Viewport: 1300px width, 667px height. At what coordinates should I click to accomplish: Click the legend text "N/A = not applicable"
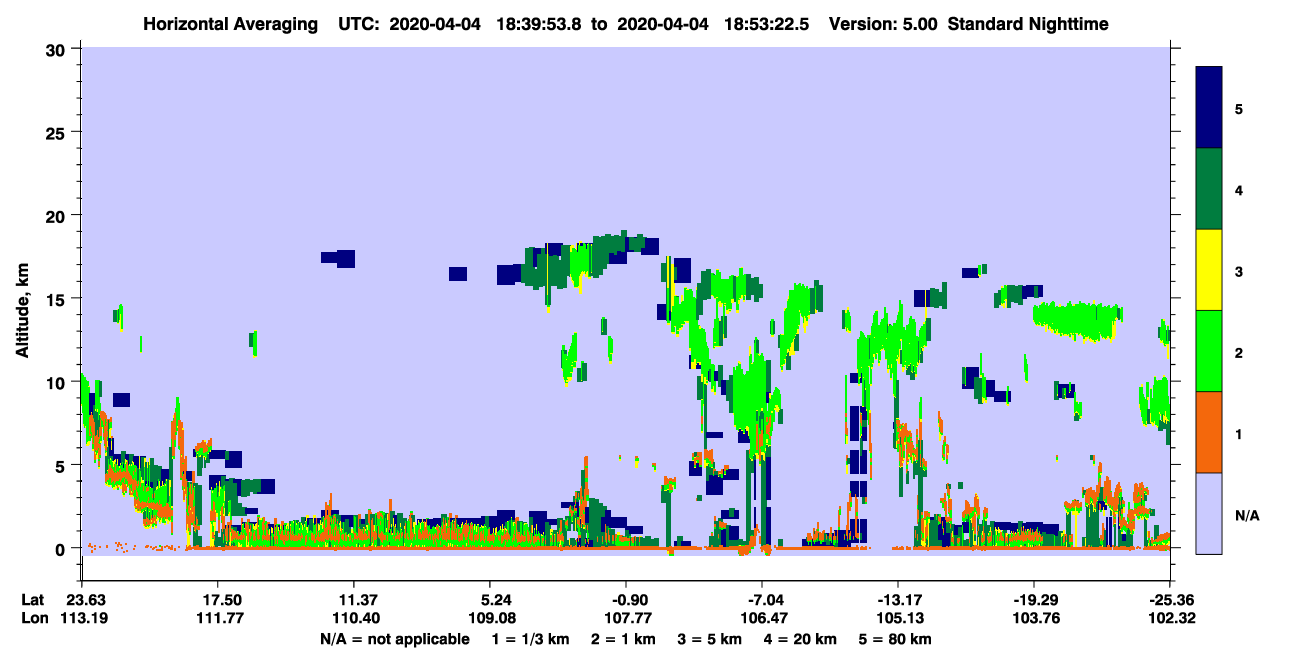[x=394, y=639]
